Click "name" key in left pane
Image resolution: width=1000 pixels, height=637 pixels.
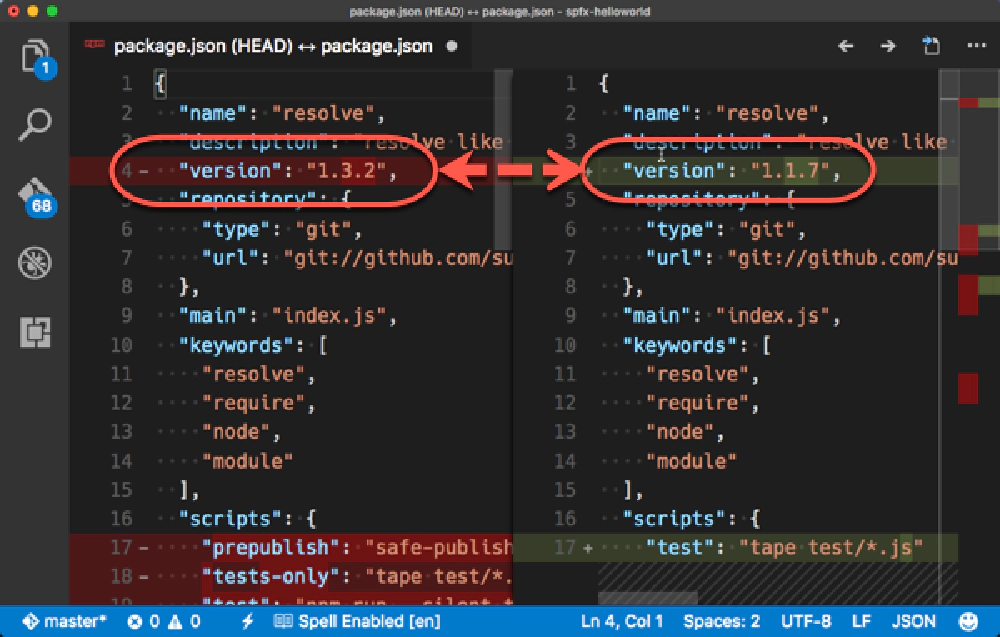(x=213, y=113)
